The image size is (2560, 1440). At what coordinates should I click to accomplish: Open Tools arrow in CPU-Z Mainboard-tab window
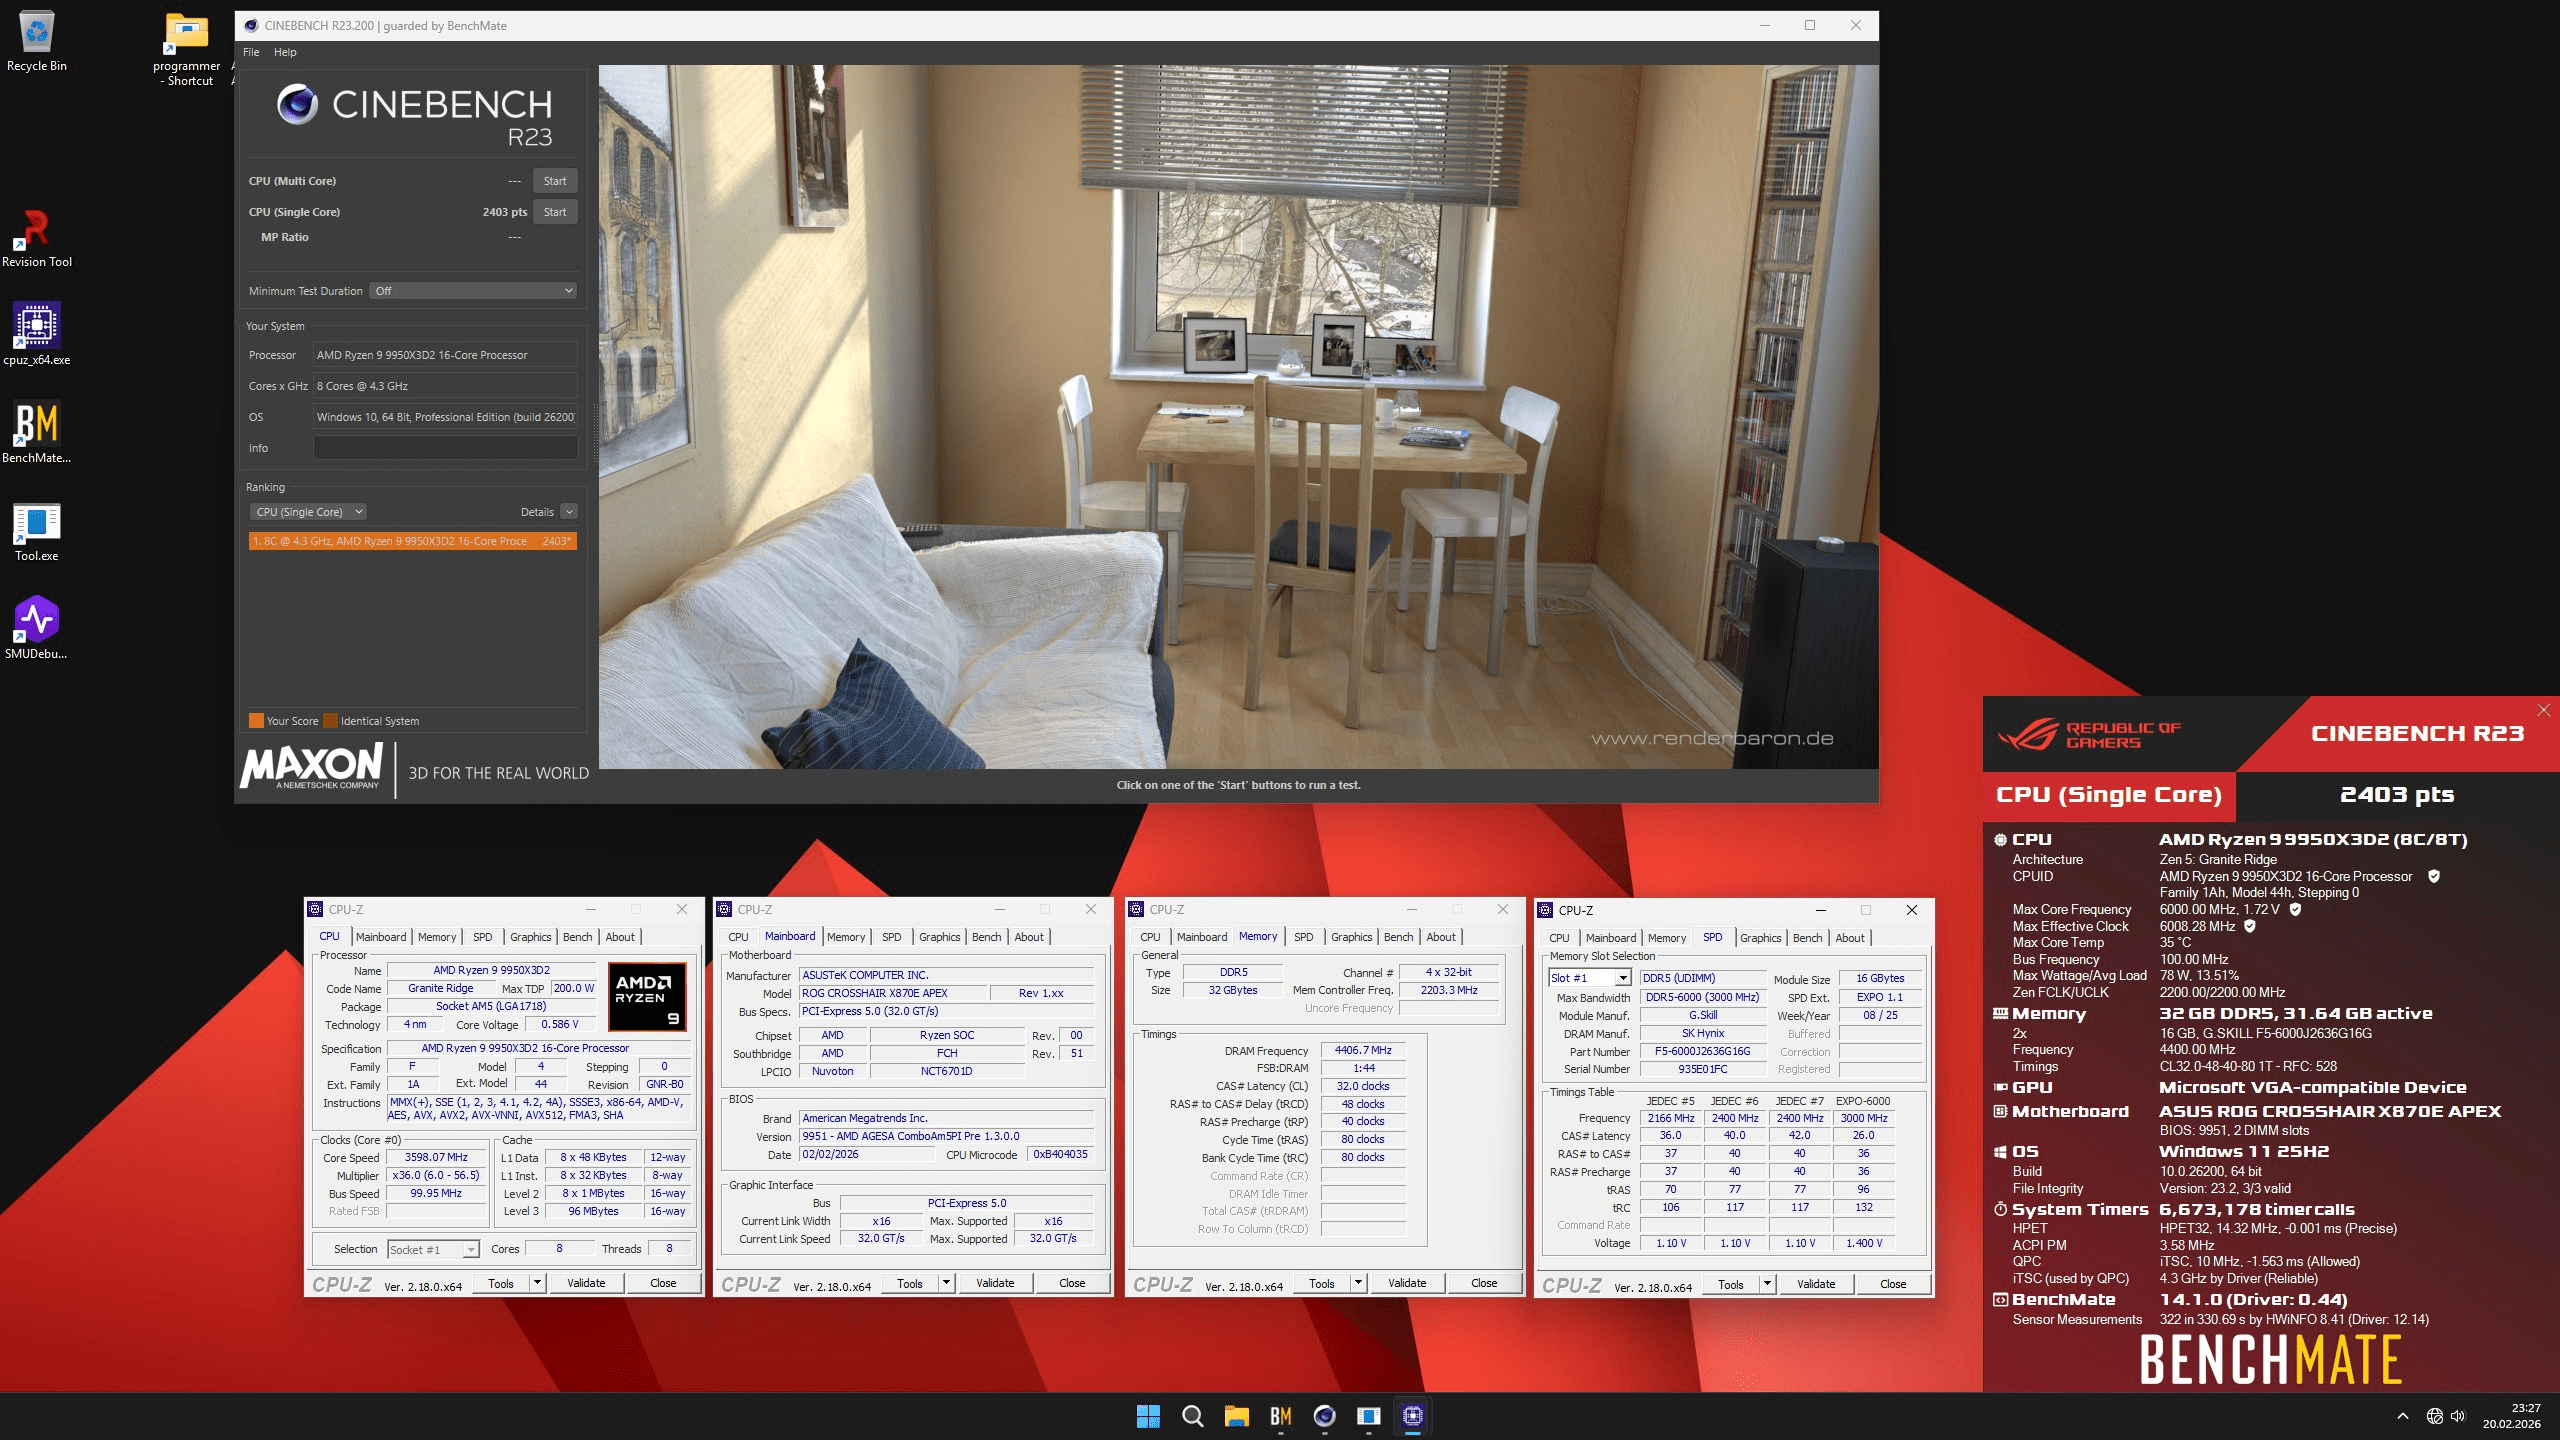click(x=946, y=1283)
